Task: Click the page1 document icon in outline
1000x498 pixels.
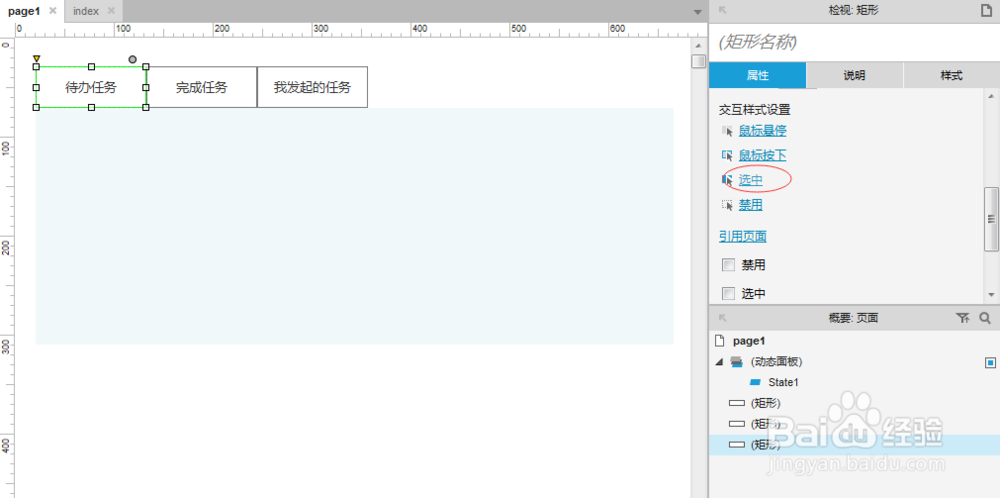Action: (x=721, y=341)
